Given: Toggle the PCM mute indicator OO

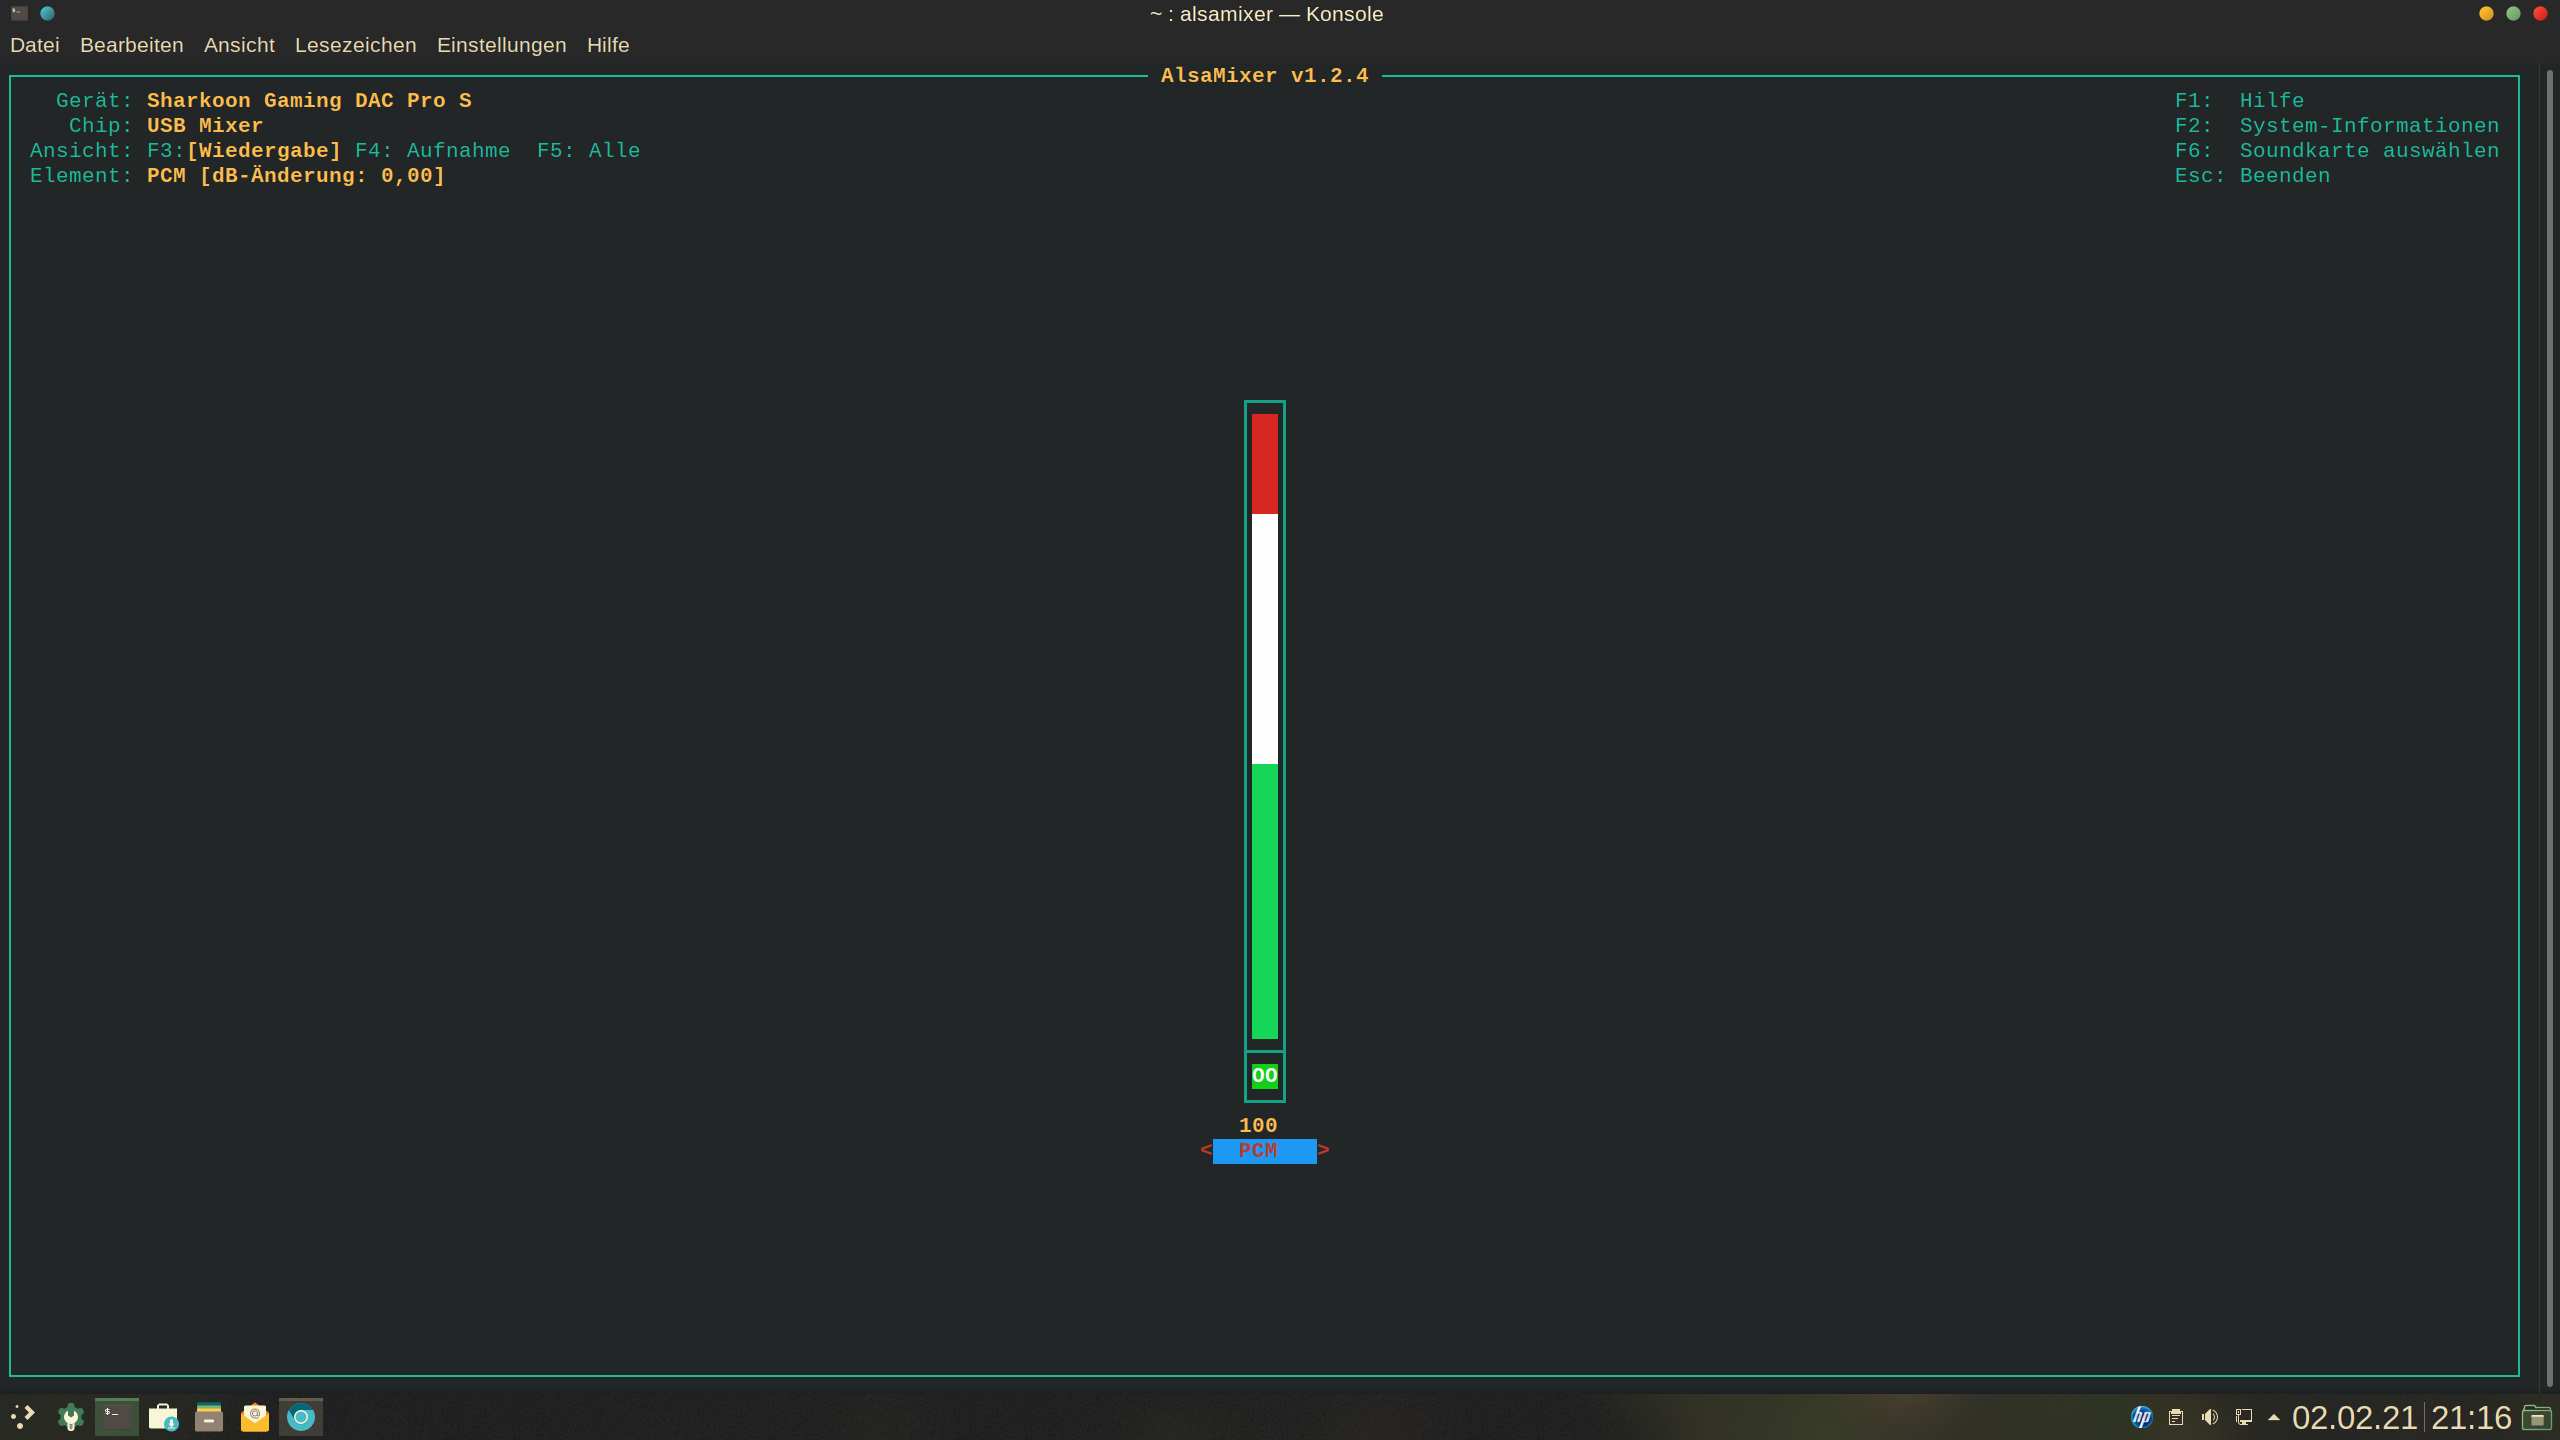Looking at the screenshot, I should [1264, 1076].
